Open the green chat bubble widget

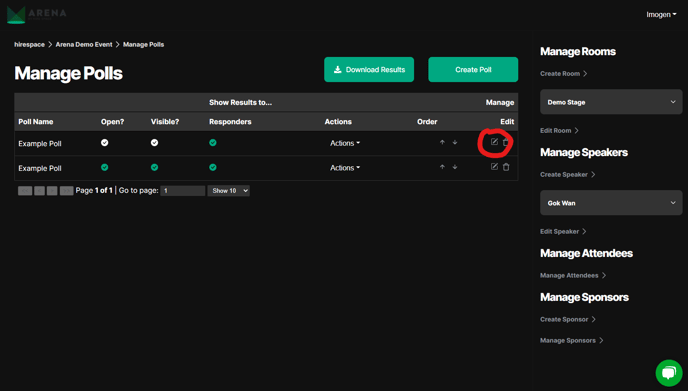669,373
